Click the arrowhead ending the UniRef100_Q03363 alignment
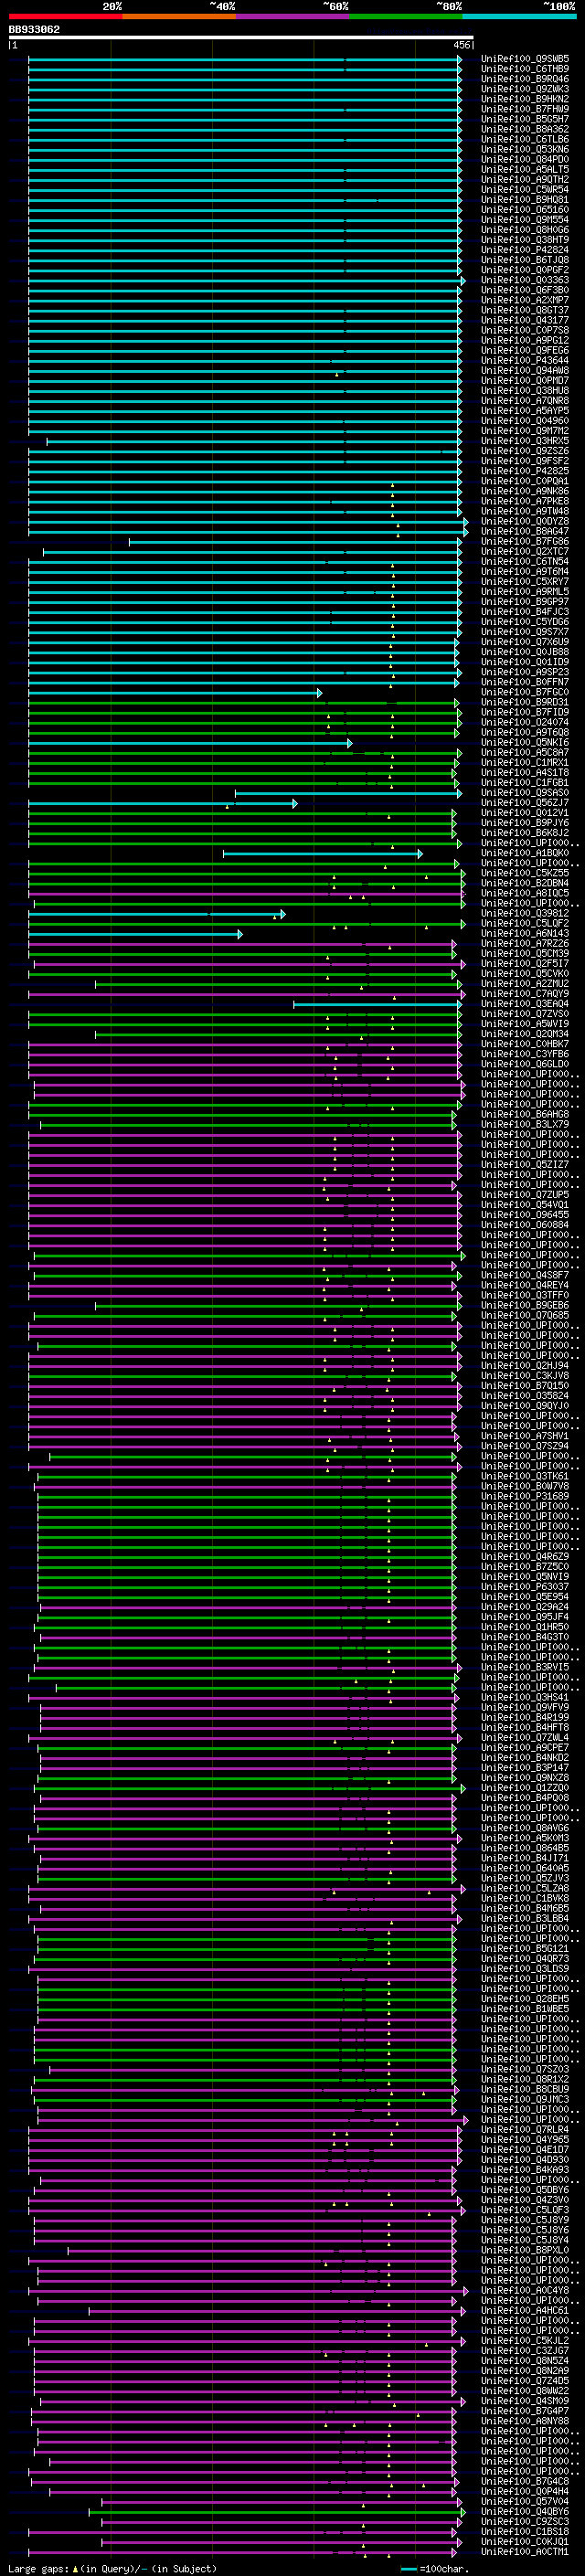585x2576 pixels. [463, 280]
